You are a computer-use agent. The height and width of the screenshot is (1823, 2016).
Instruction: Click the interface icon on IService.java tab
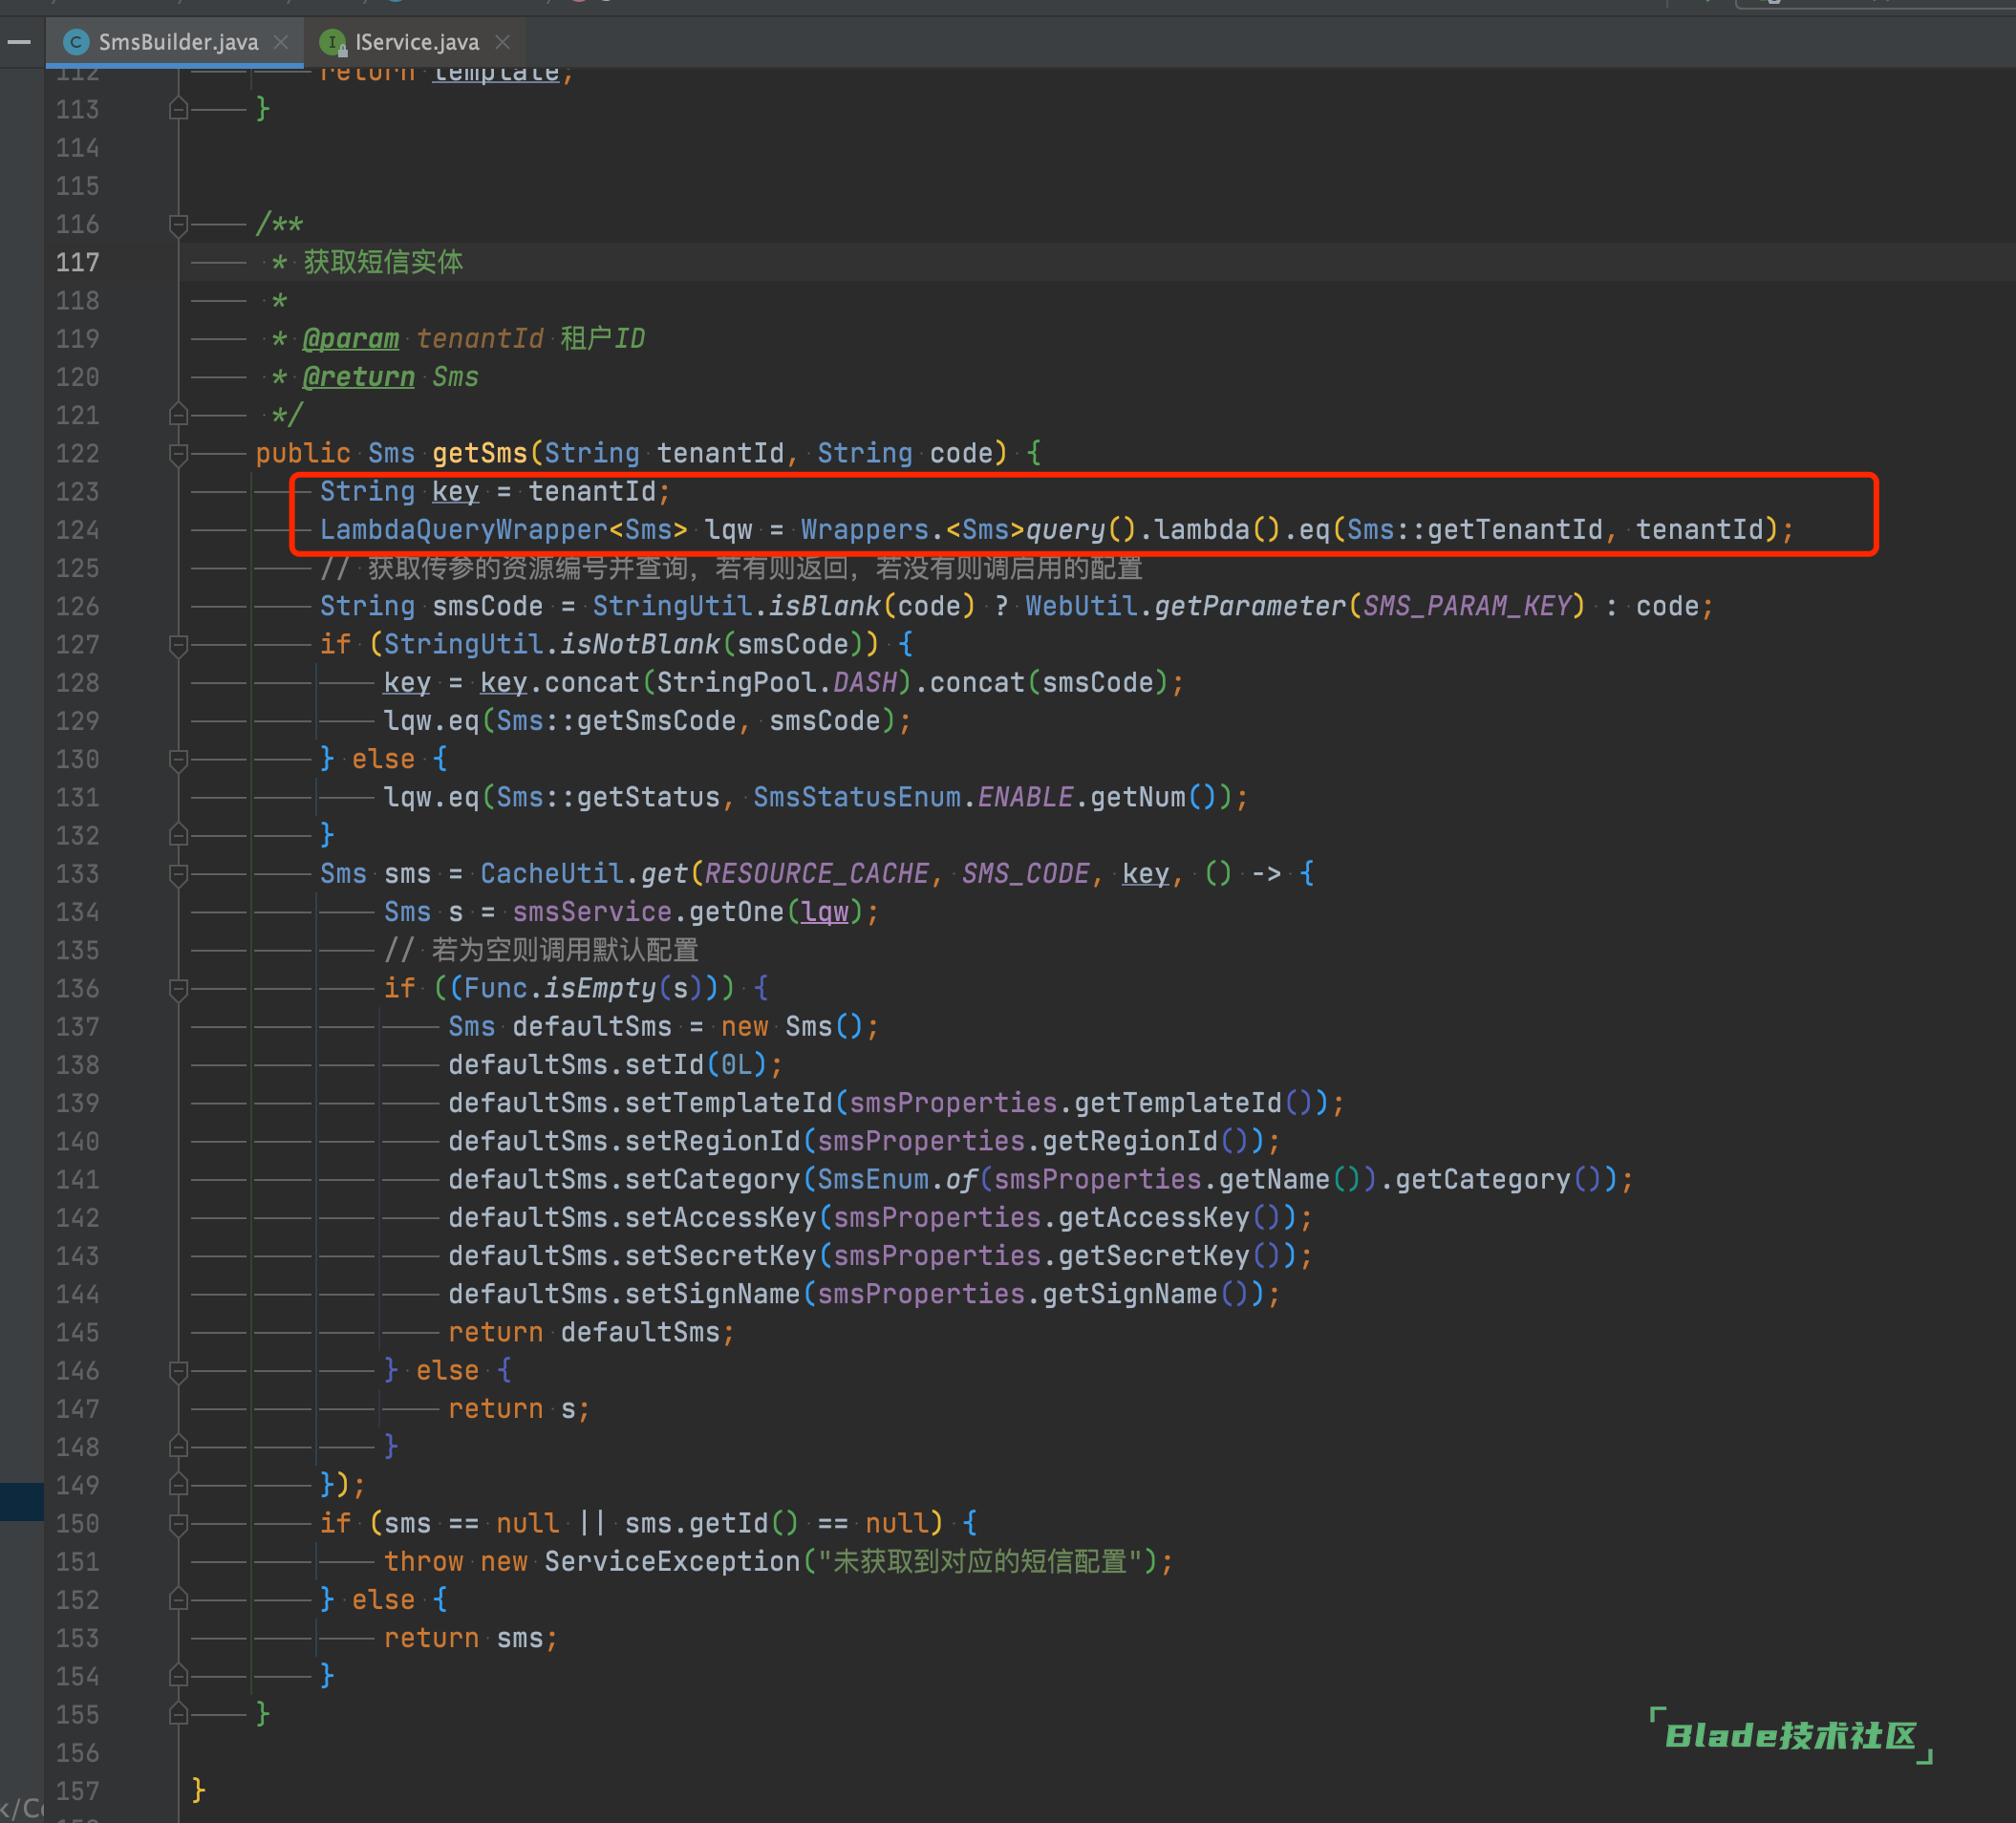pos(332,42)
